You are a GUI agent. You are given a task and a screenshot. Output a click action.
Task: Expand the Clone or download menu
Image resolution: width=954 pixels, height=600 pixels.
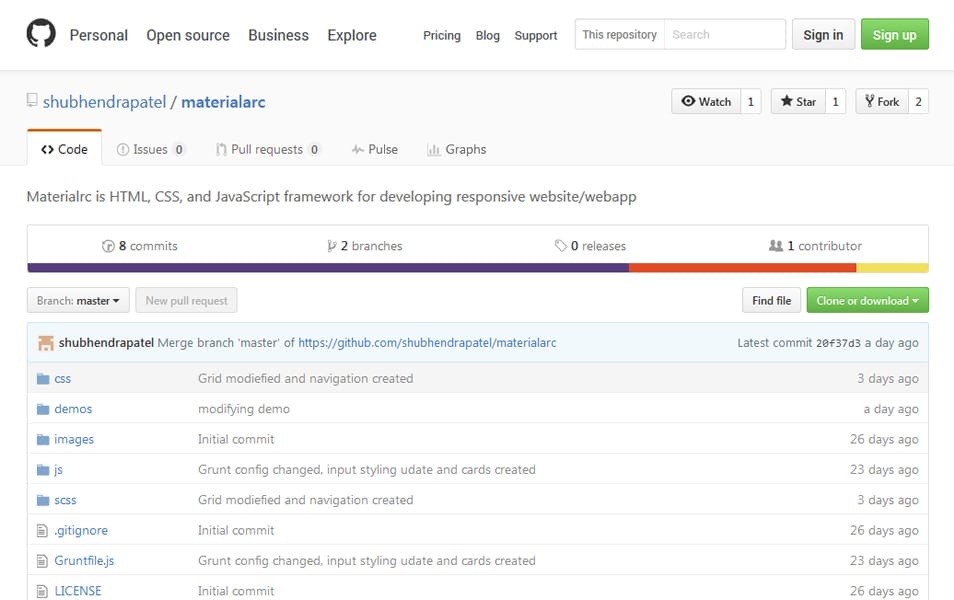click(x=868, y=301)
